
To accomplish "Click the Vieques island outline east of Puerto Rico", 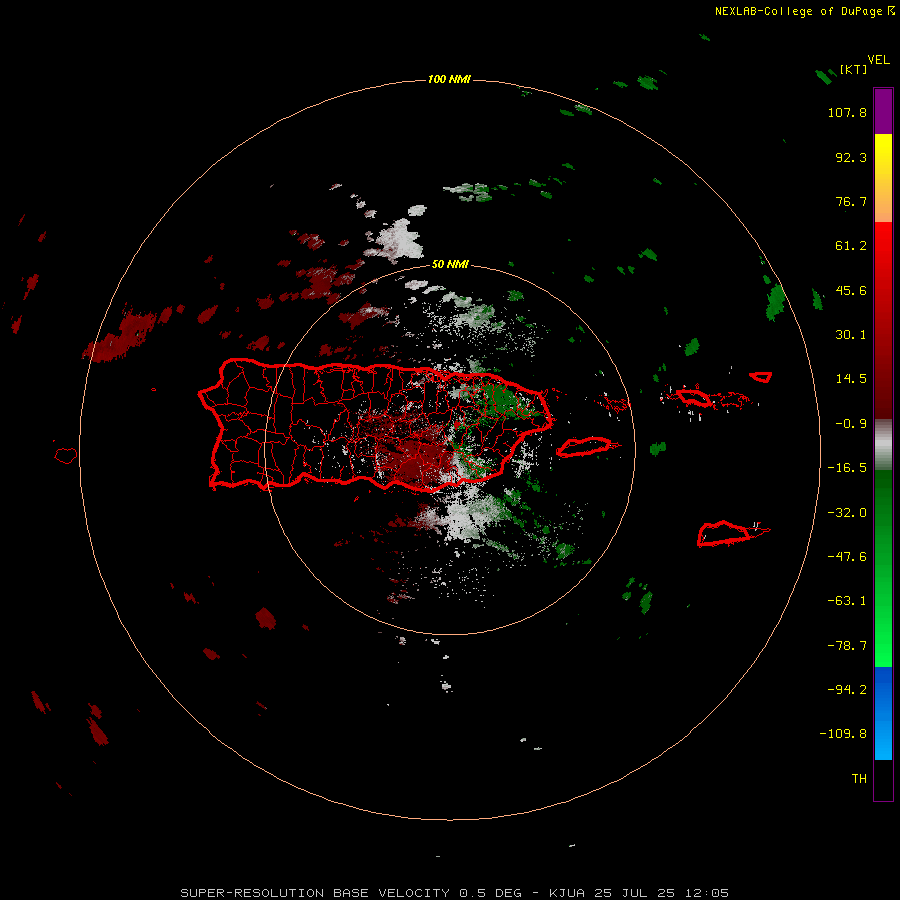I will coord(584,447).
